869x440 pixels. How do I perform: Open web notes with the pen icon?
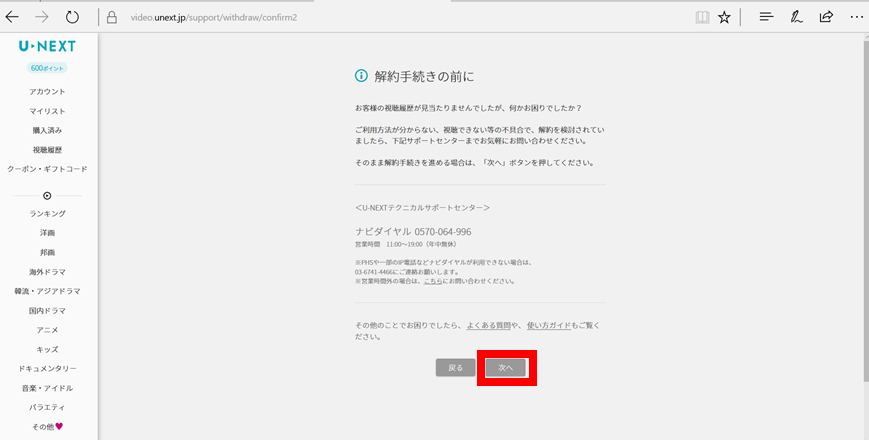796,17
